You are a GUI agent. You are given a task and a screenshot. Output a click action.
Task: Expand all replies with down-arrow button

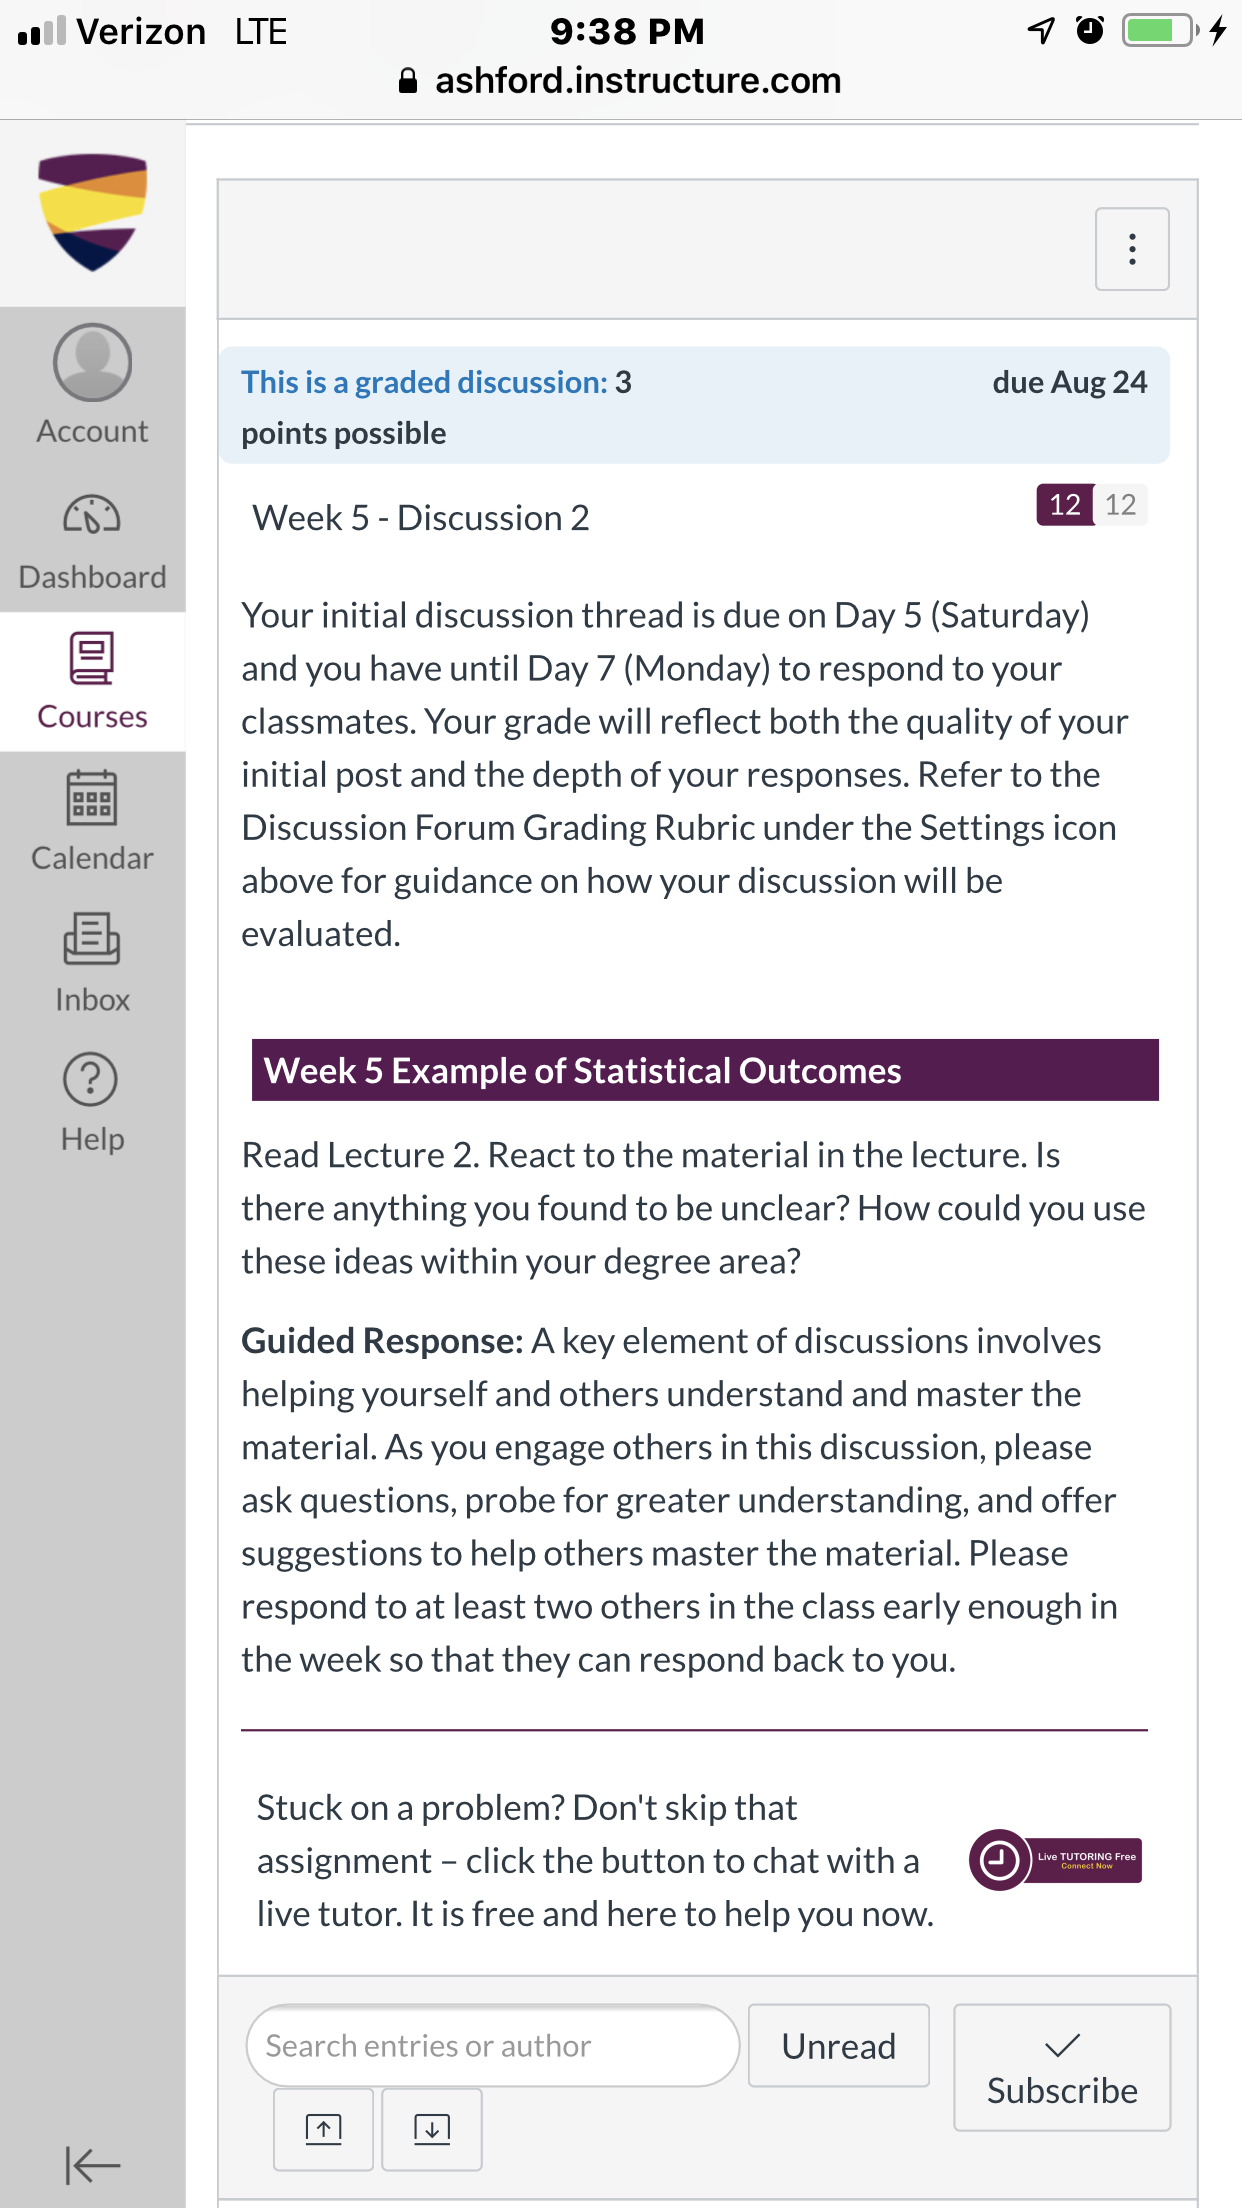pos(432,2129)
